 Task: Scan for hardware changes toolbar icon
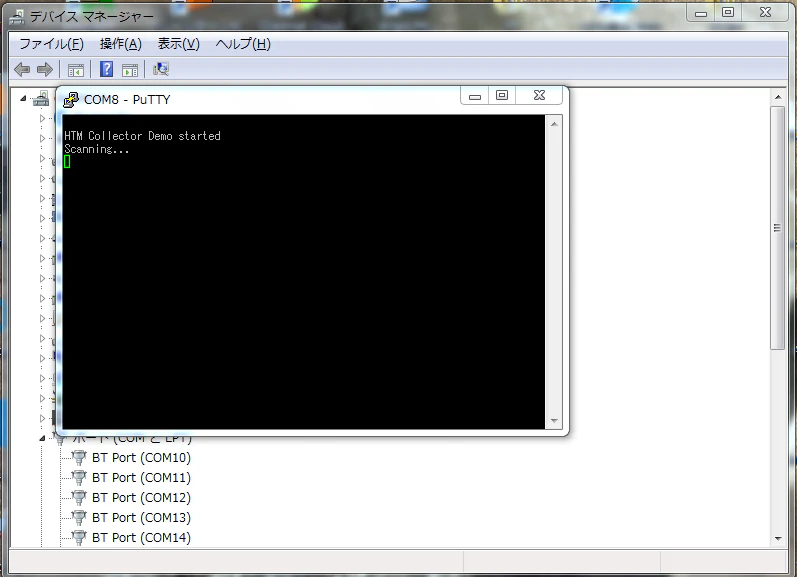(x=161, y=69)
